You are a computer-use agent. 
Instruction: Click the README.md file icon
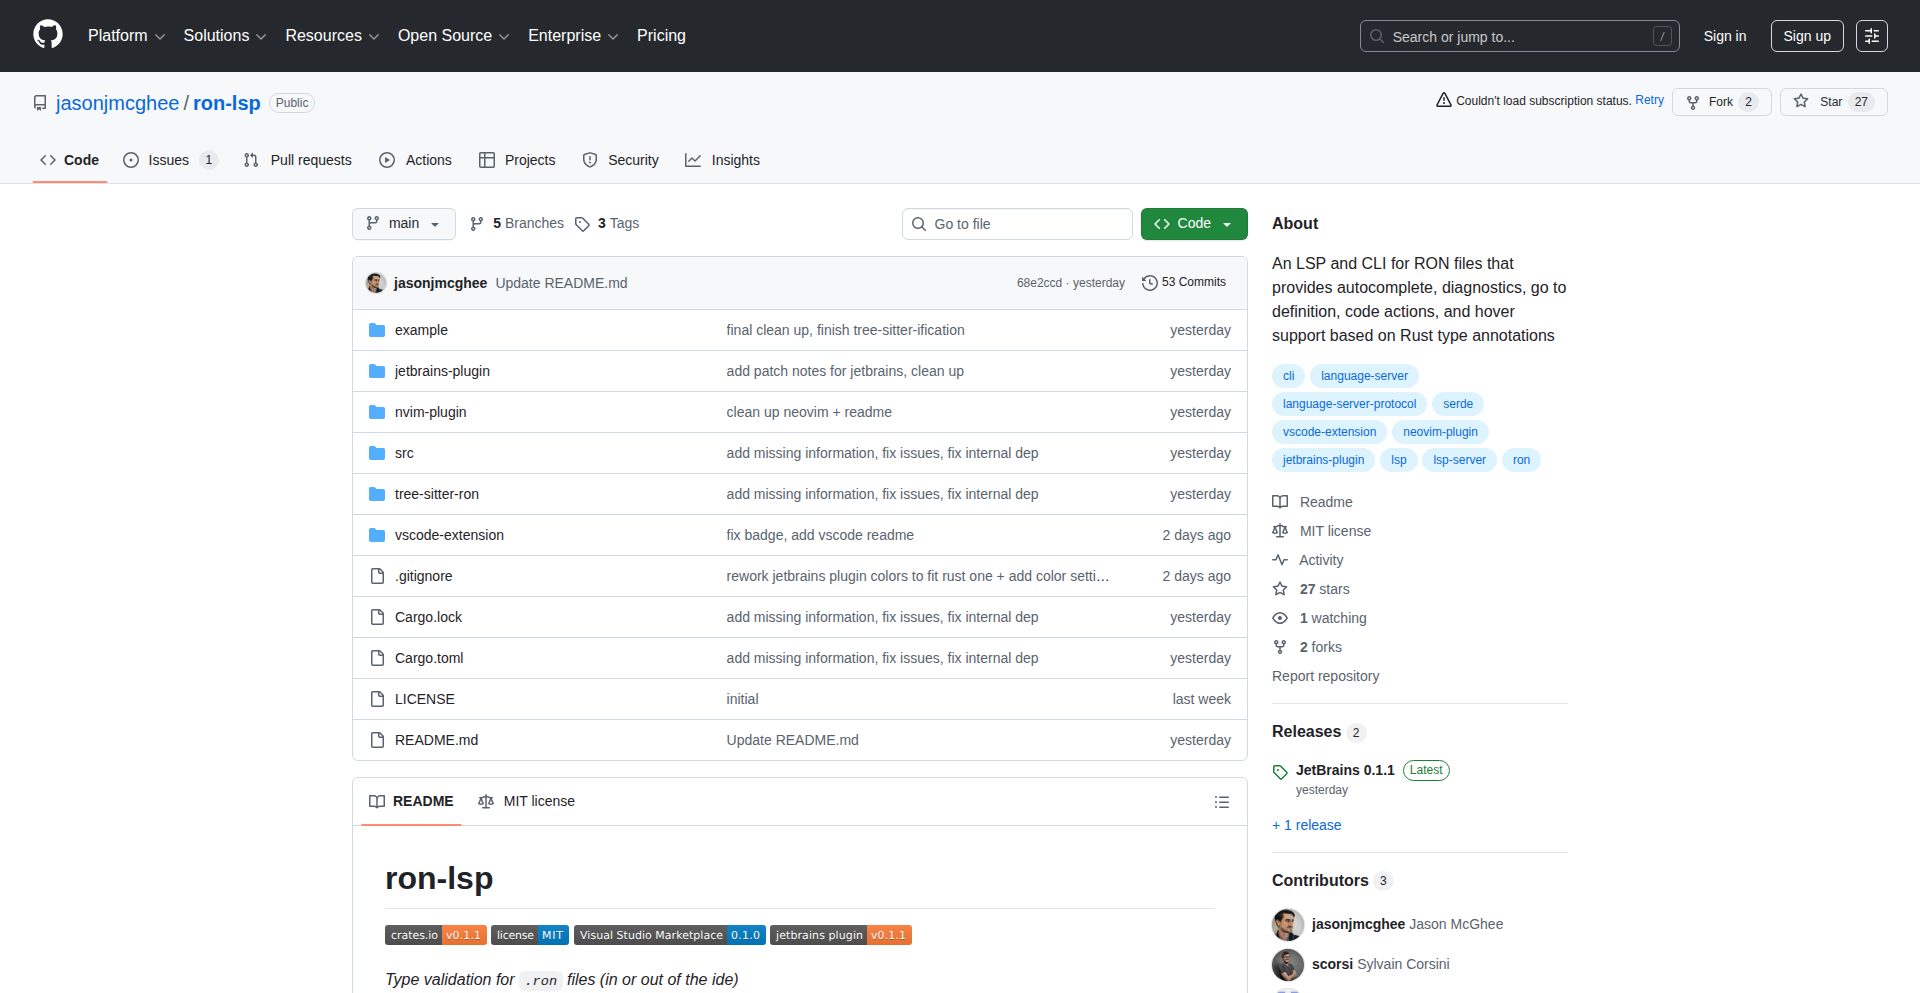pos(377,740)
